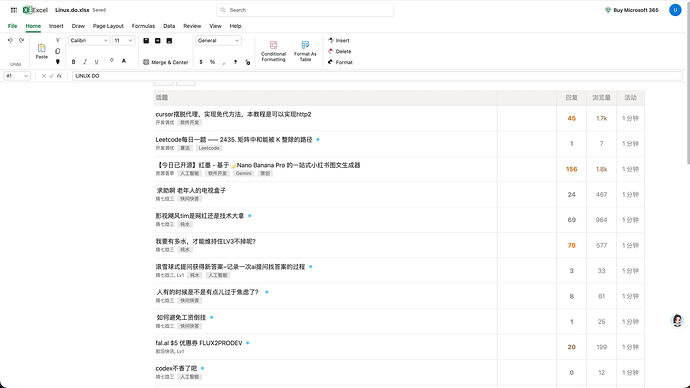Screen dimensions: 690x388
Task: Apply currency dollar format
Action: 201,62
